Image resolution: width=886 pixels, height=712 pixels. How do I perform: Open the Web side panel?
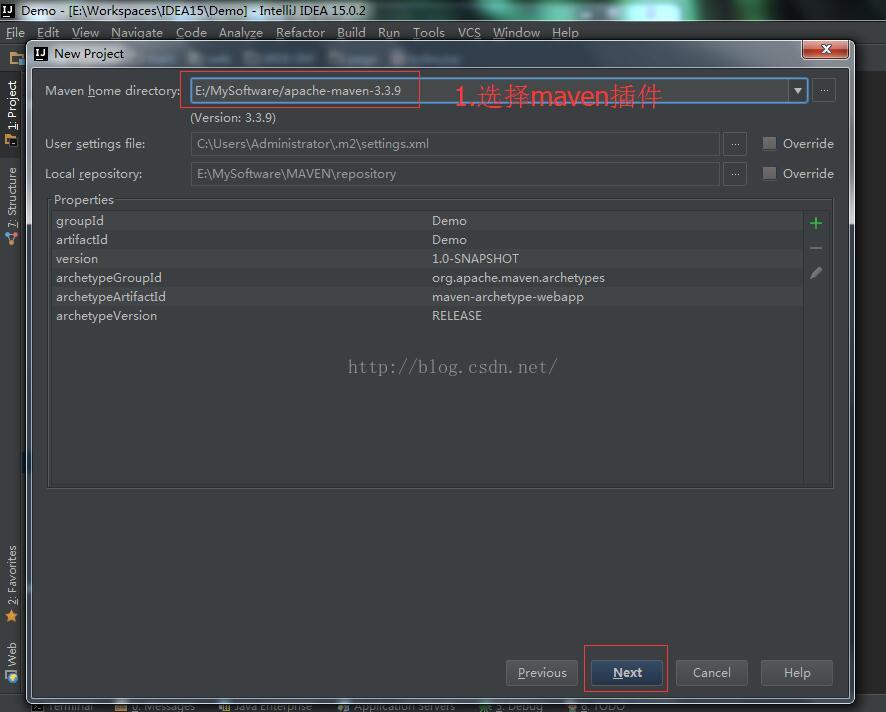(11, 662)
